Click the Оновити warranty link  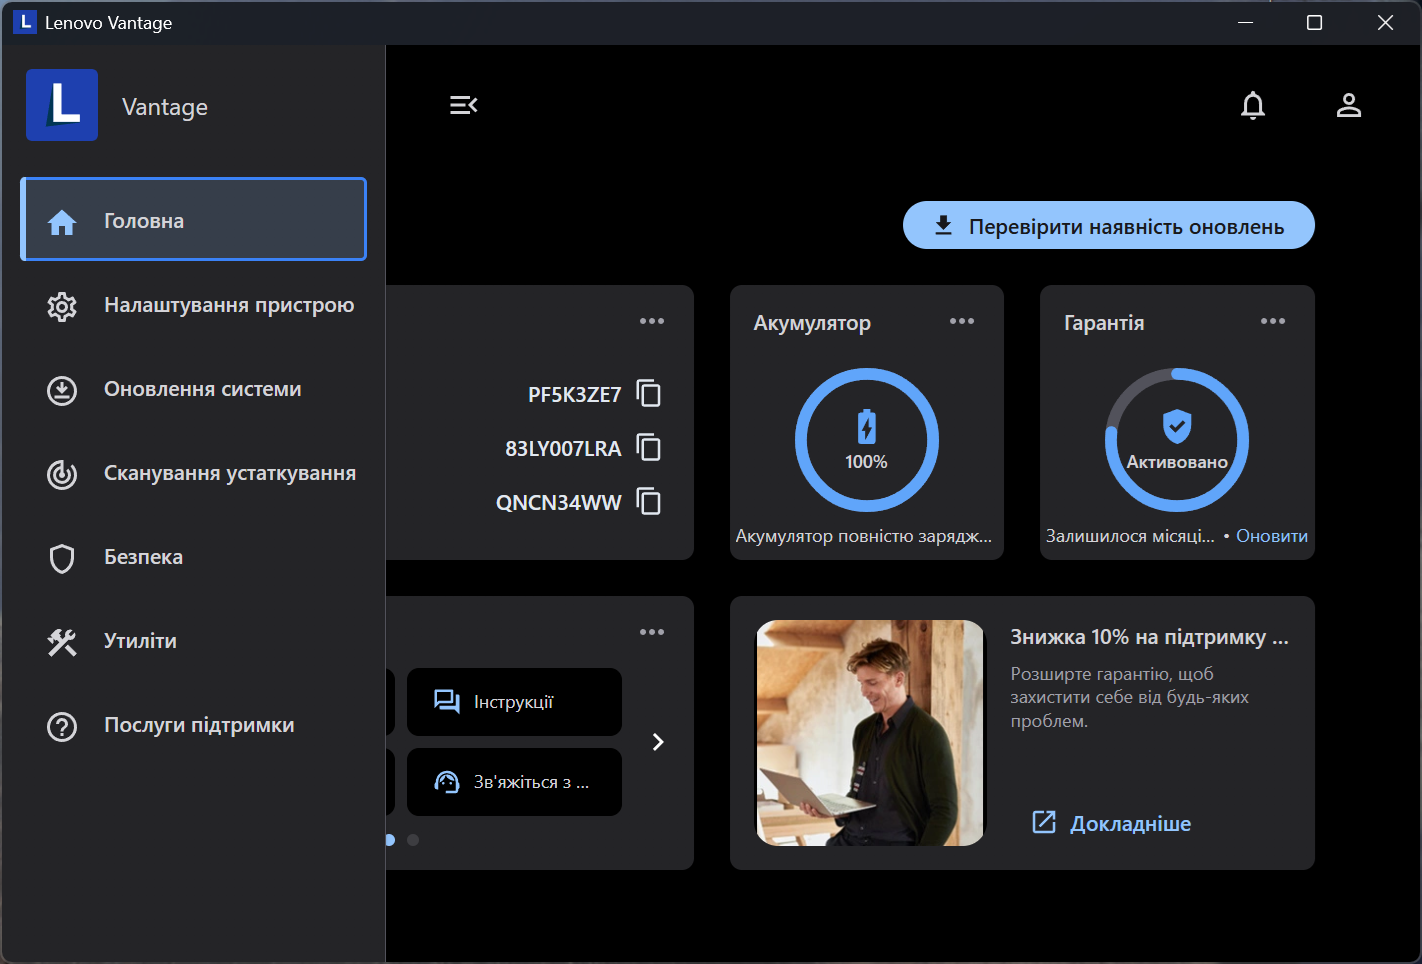tap(1272, 536)
